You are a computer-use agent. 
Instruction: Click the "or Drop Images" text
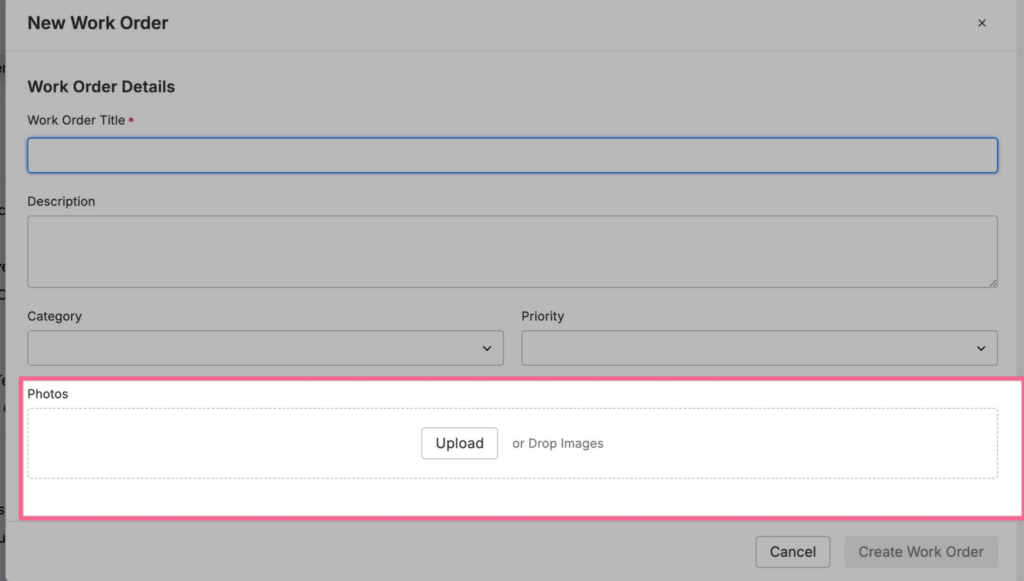coord(558,443)
